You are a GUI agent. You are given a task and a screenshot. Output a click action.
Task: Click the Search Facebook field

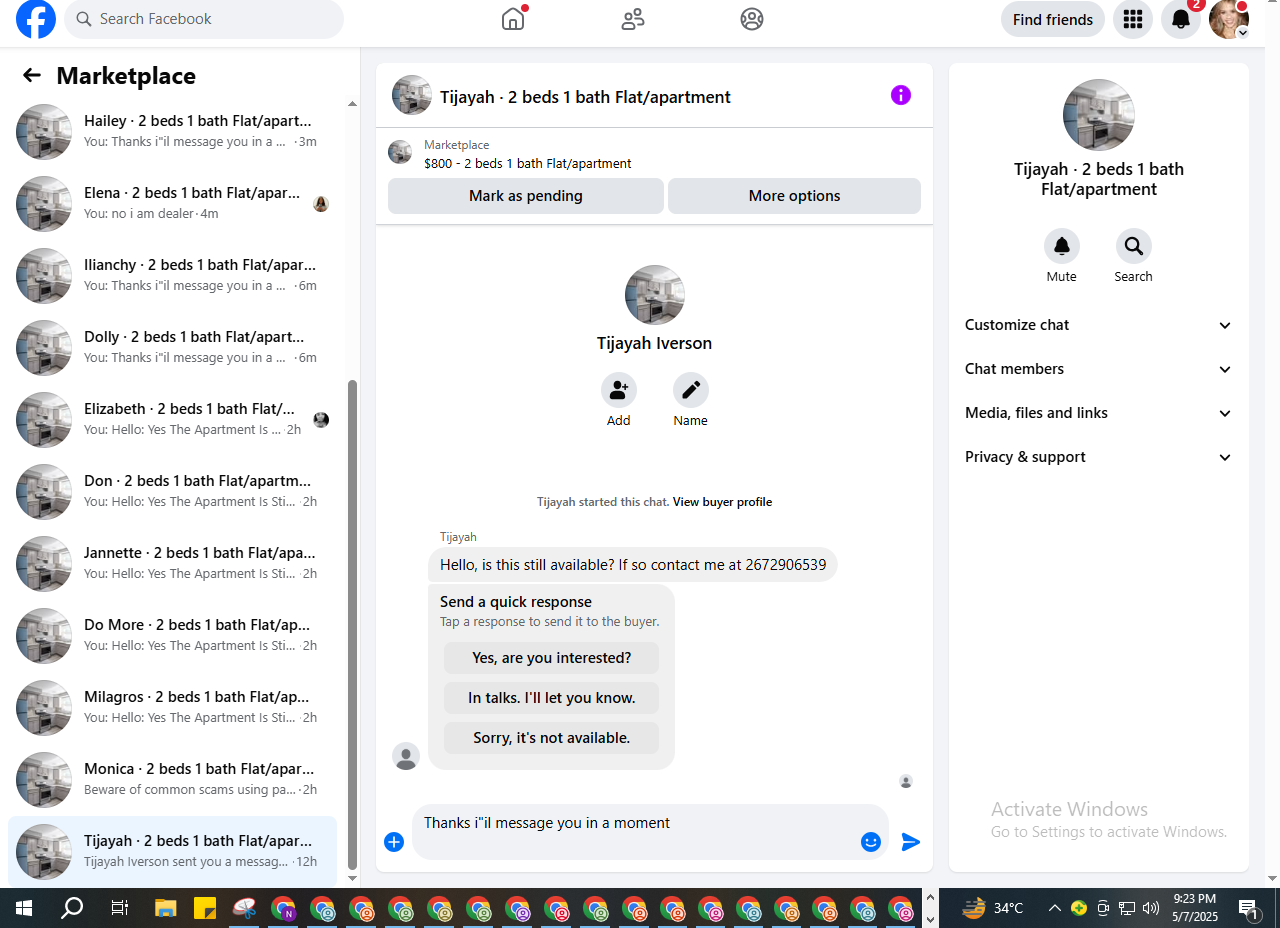[x=204, y=19]
